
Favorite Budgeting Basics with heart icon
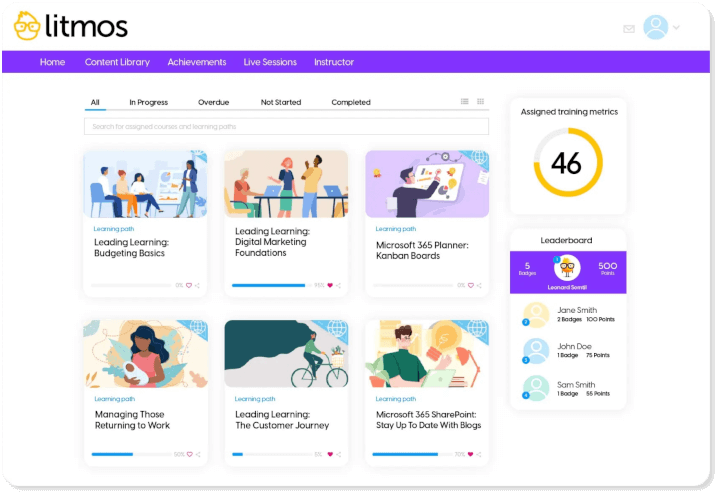coord(189,285)
